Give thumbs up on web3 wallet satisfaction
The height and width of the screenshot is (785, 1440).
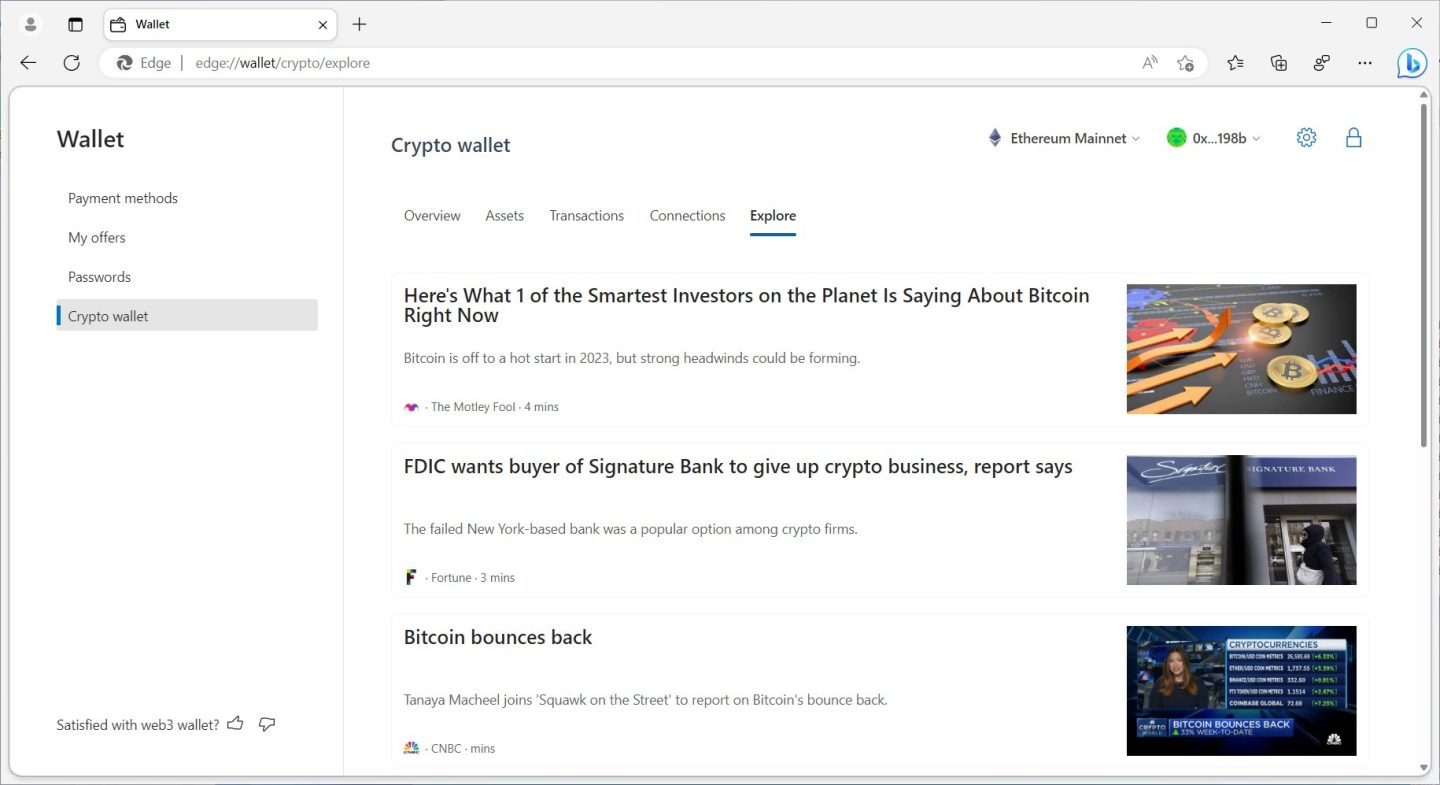(x=235, y=723)
